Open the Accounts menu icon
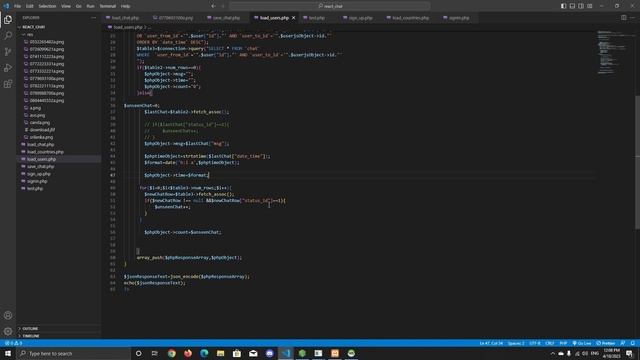640x360 pixels. pos(8,315)
